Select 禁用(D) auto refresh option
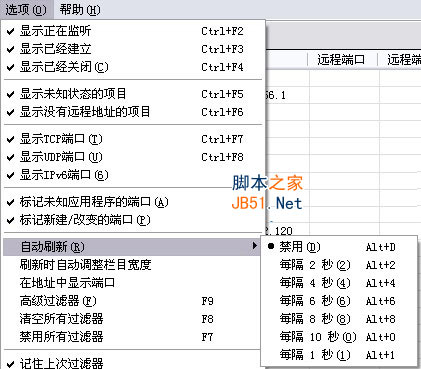The image size is (421, 369). pos(339,247)
